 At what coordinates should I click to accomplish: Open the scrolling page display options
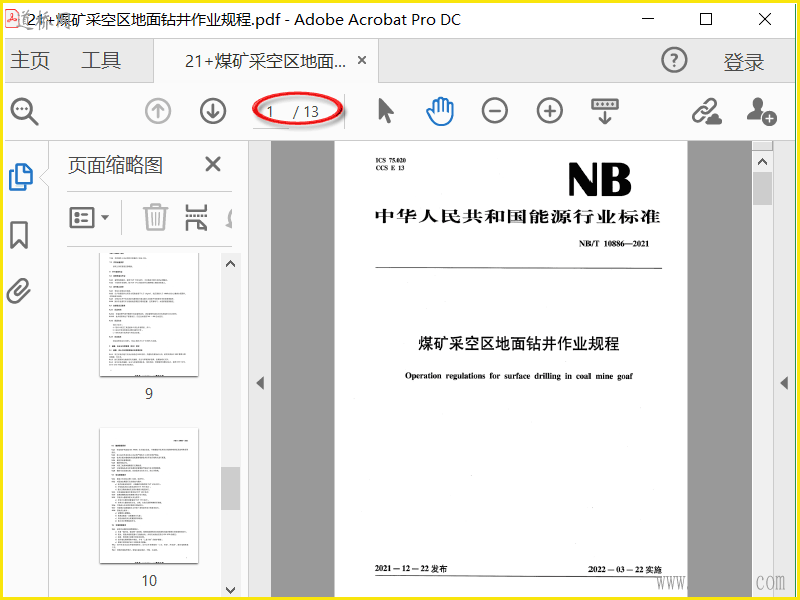coord(605,111)
